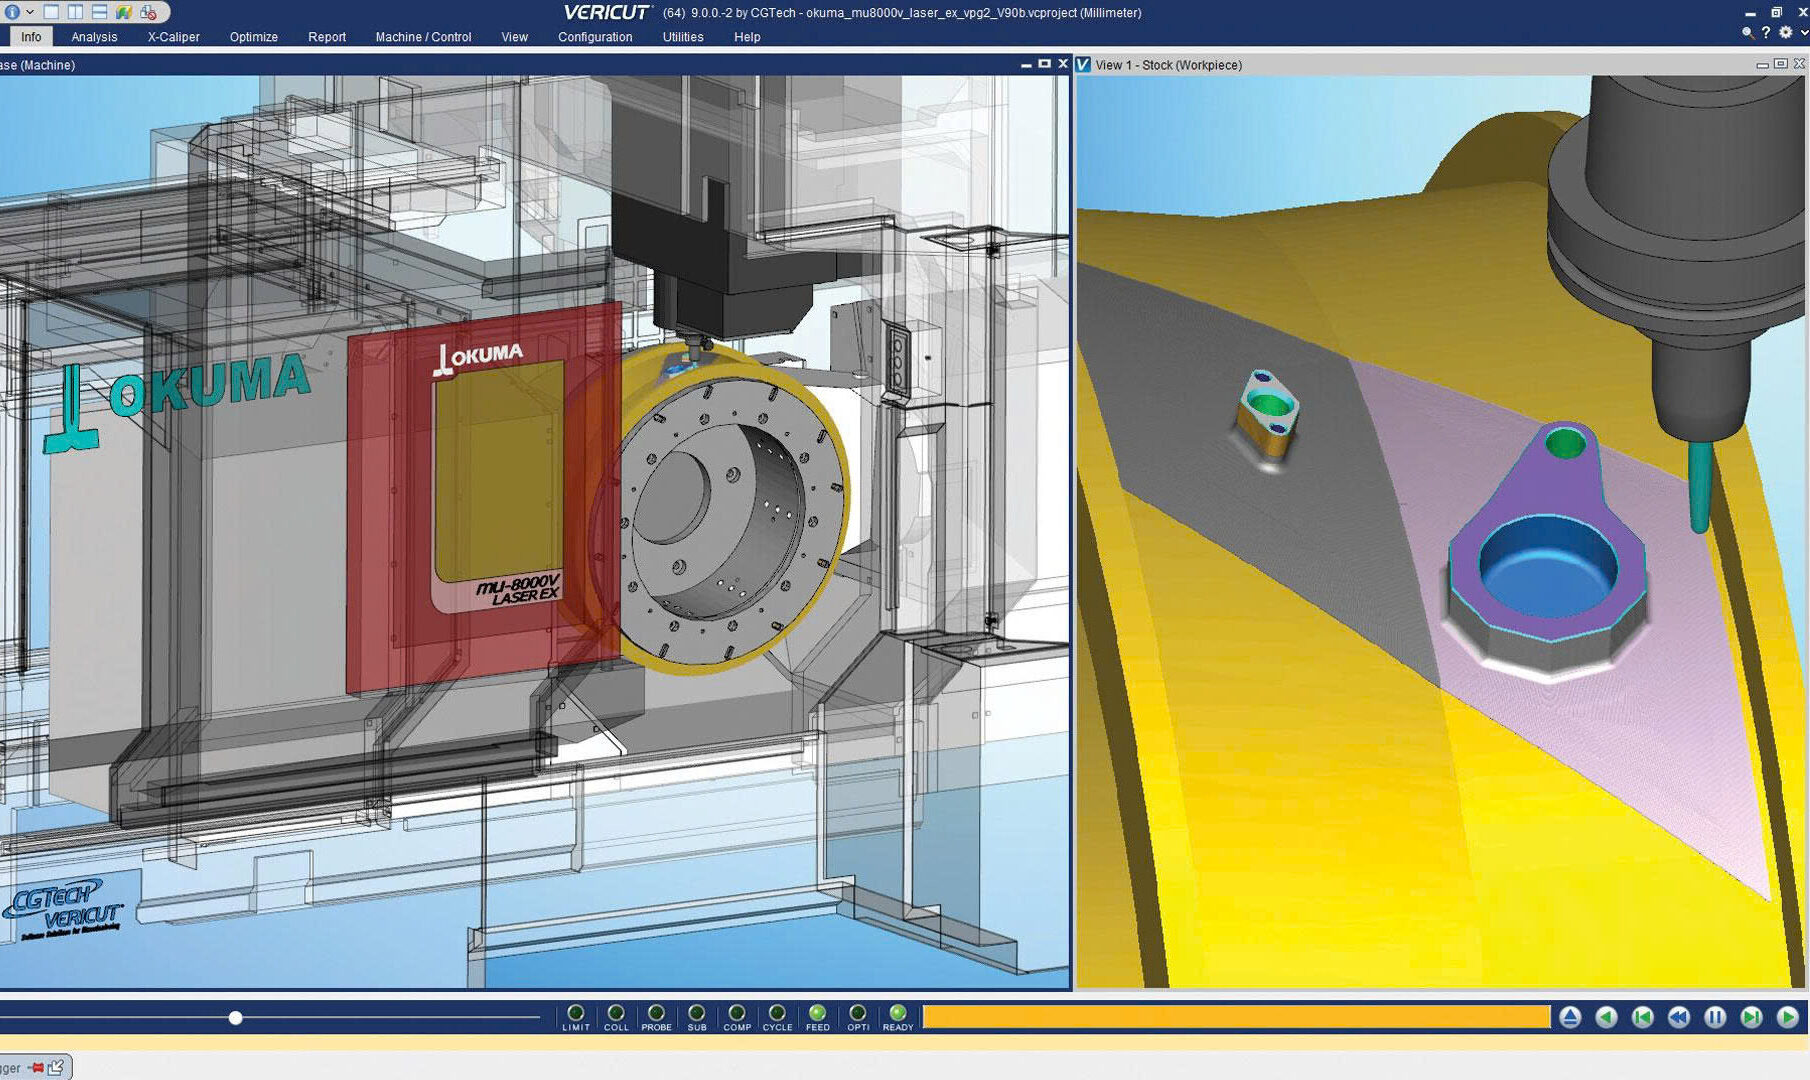Open the Help menu

[x=747, y=37]
